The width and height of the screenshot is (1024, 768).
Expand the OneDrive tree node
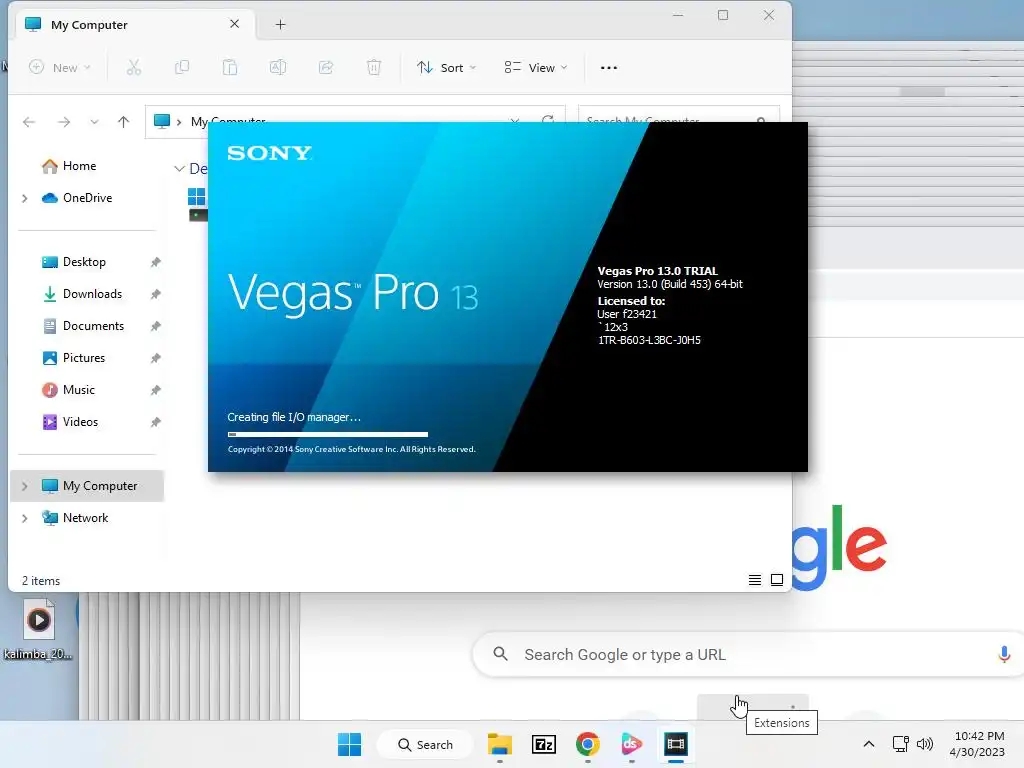pyautogui.click(x=25, y=198)
